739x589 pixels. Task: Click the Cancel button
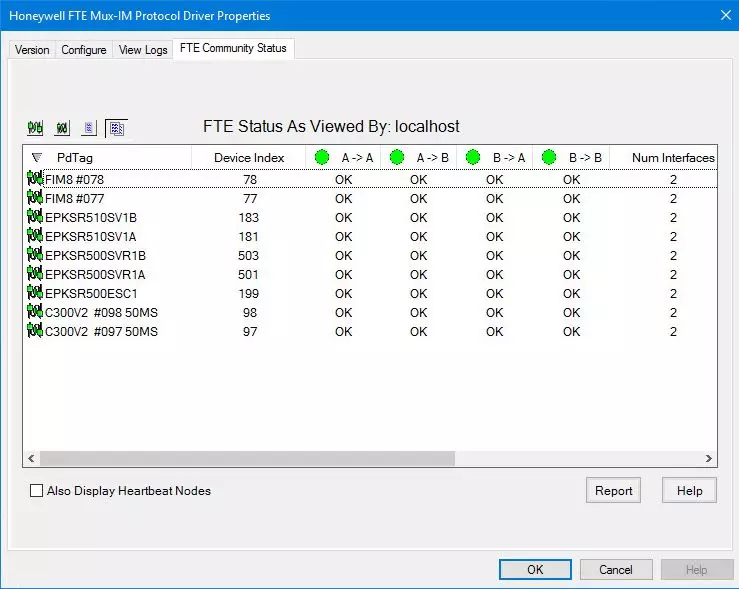click(x=616, y=570)
